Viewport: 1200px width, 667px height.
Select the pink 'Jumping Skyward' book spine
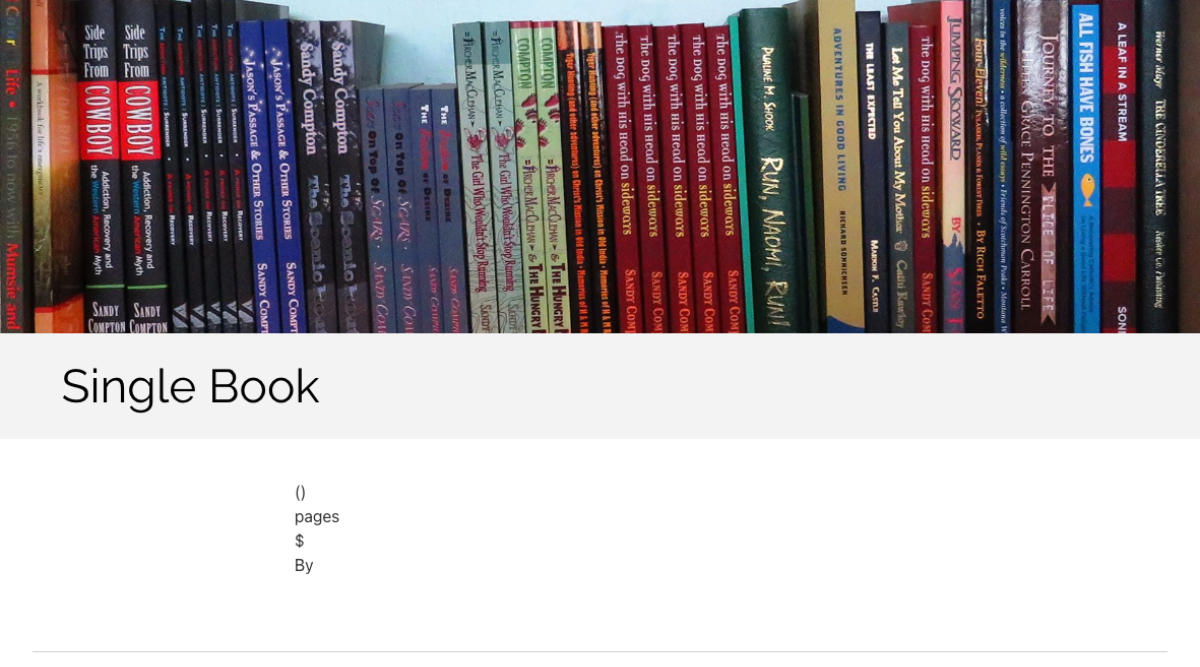(x=954, y=165)
